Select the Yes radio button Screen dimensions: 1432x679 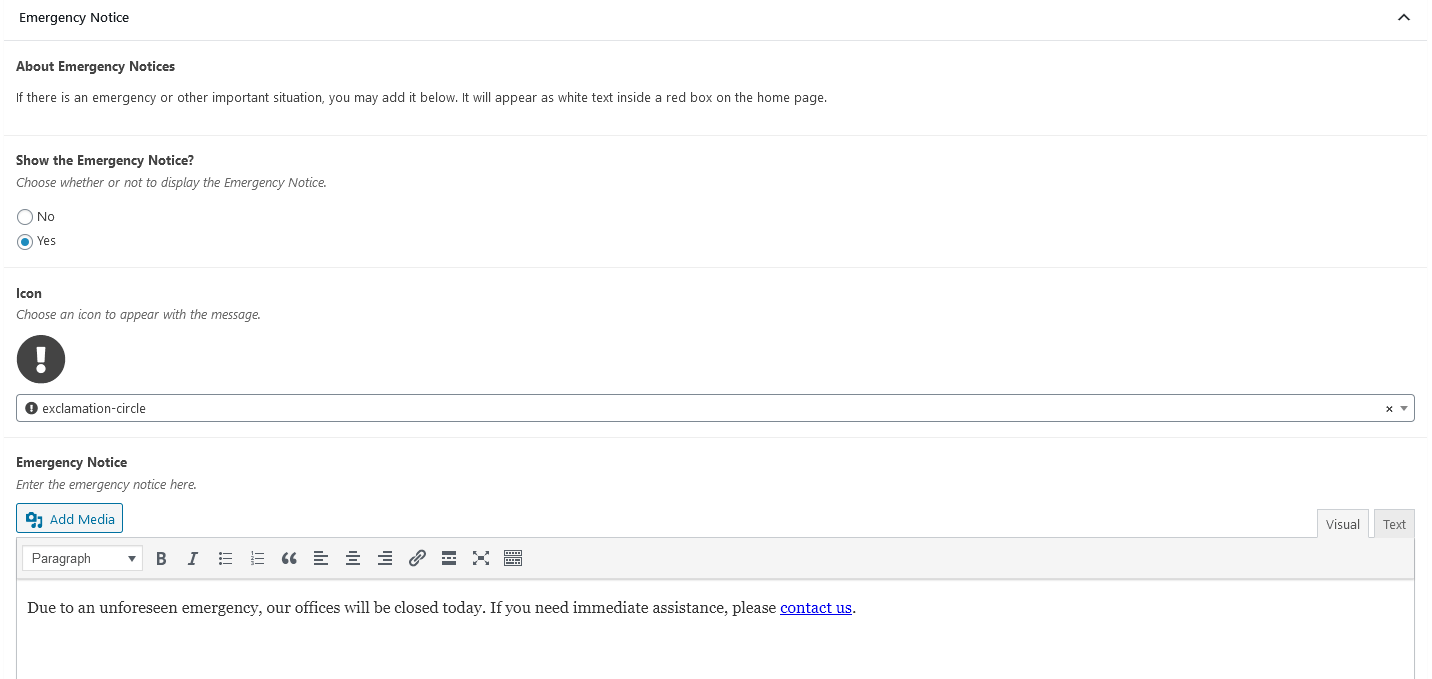(25, 241)
